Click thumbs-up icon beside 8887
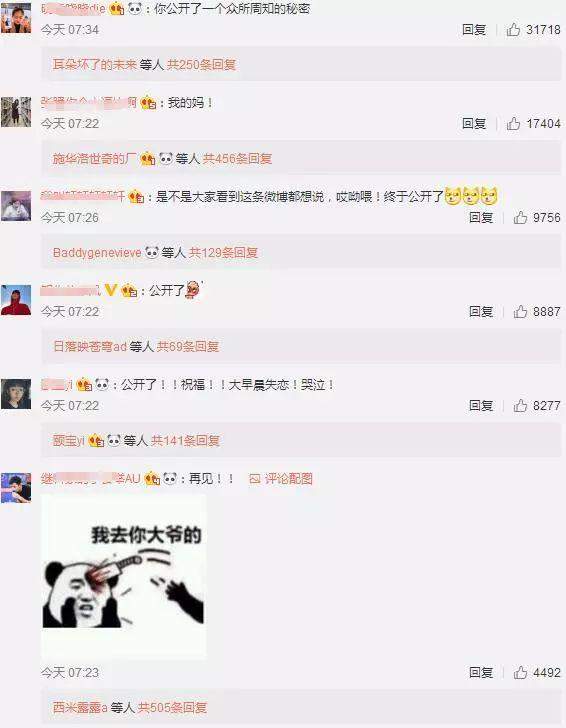Image resolution: width=566 pixels, height=728 pixels. (520, 311)
